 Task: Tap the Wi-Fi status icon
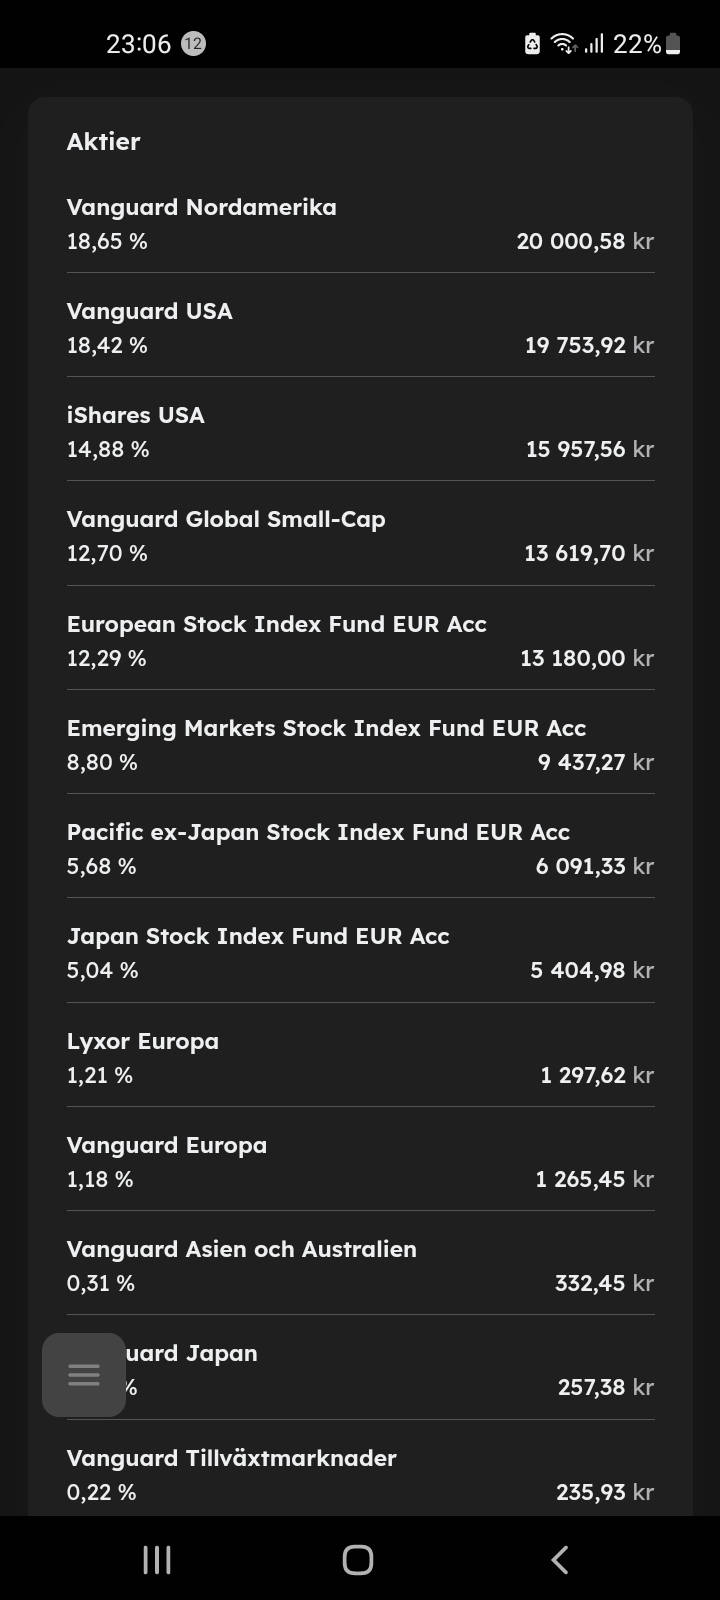pos(564,44)
